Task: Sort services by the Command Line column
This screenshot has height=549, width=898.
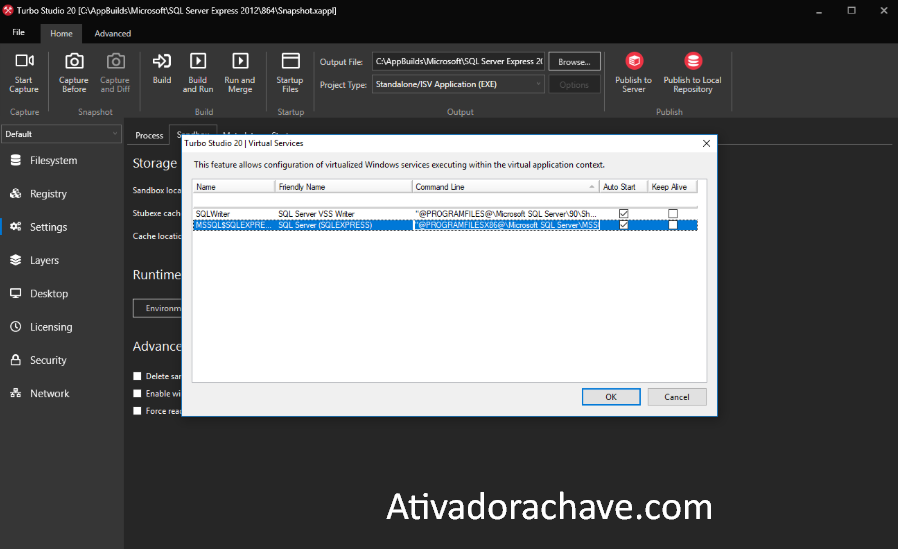Action: coord(505,187)
